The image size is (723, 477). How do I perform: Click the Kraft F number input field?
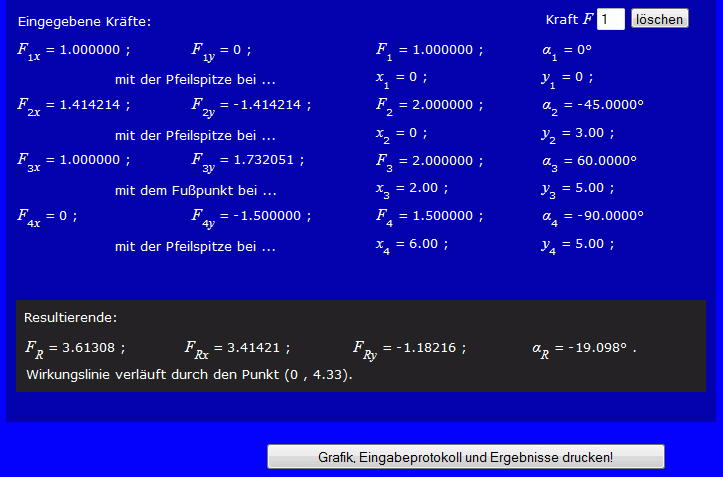(x=611, y=19)
